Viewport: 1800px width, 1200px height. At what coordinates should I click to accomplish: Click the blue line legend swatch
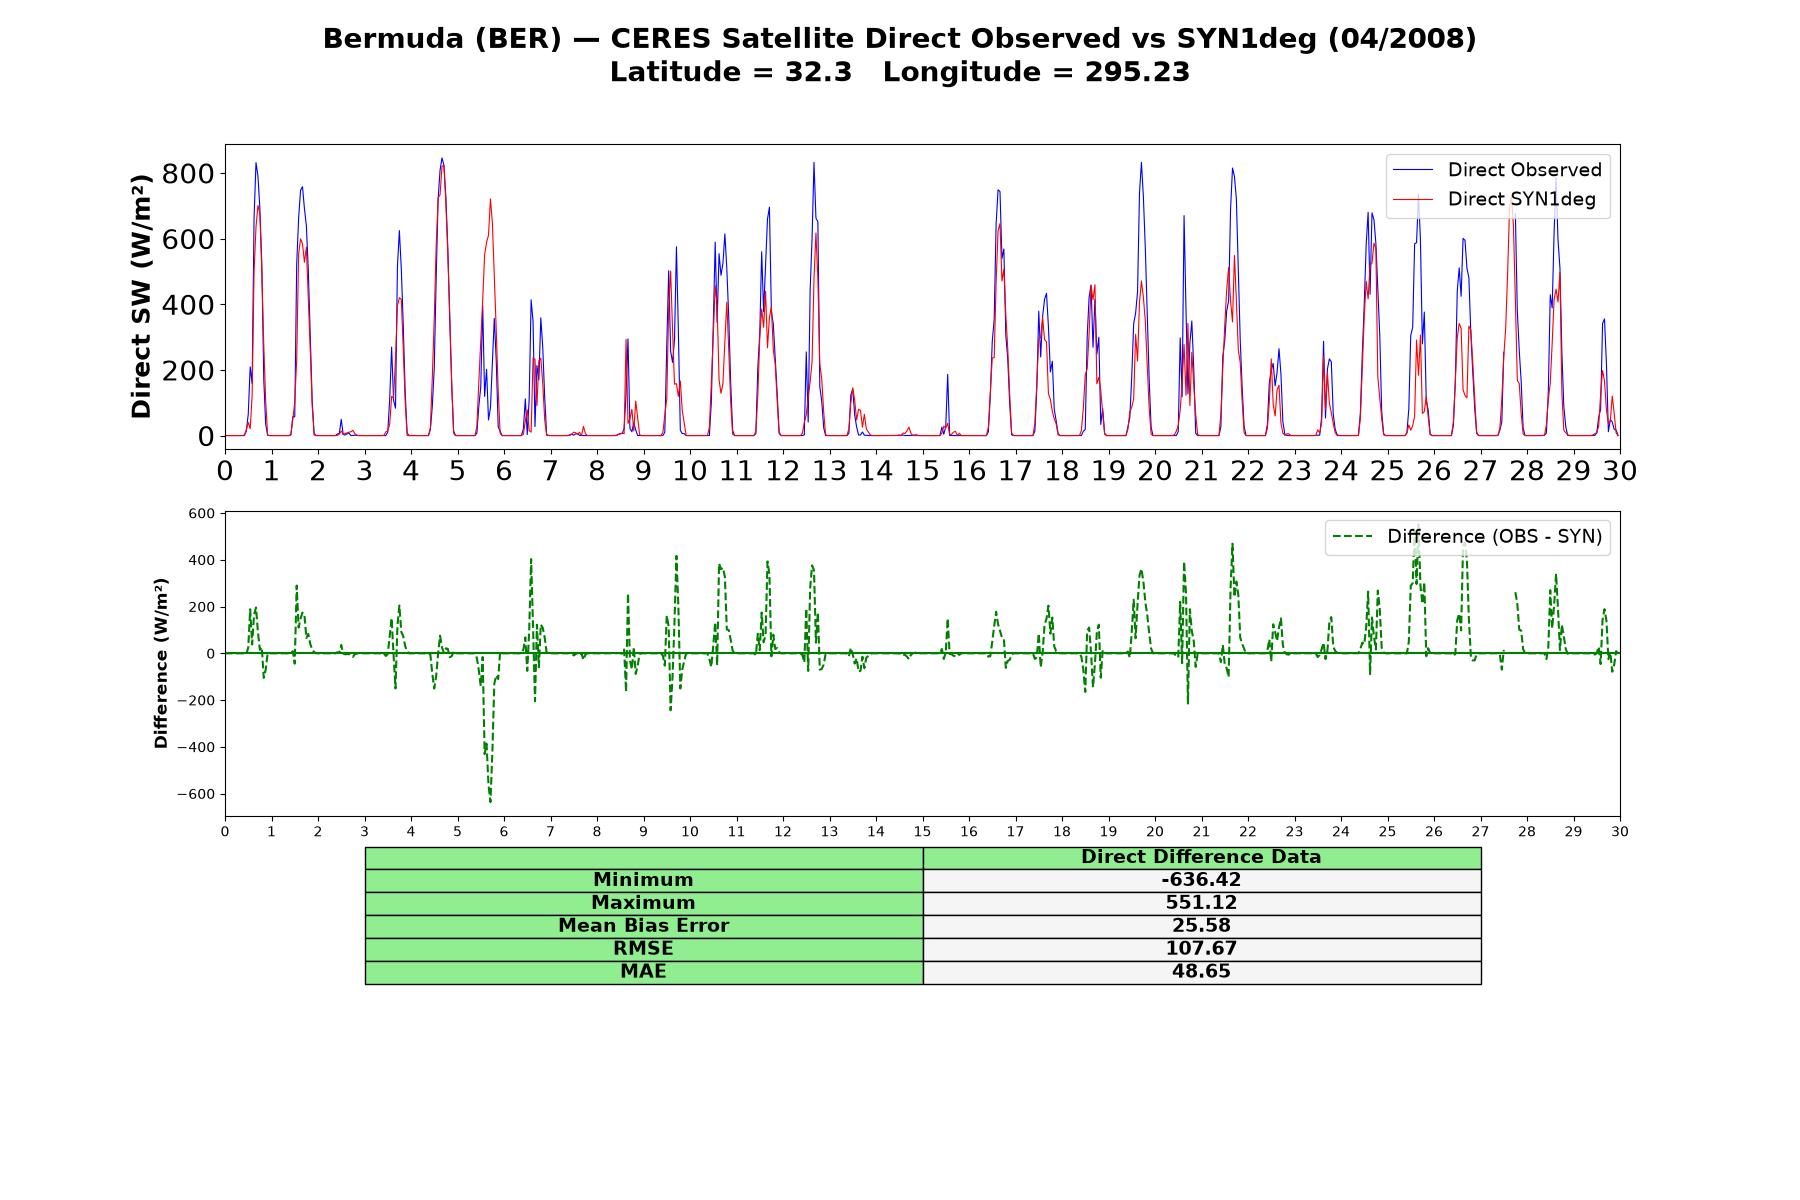pyautogui.click(x=1413, y=170)
